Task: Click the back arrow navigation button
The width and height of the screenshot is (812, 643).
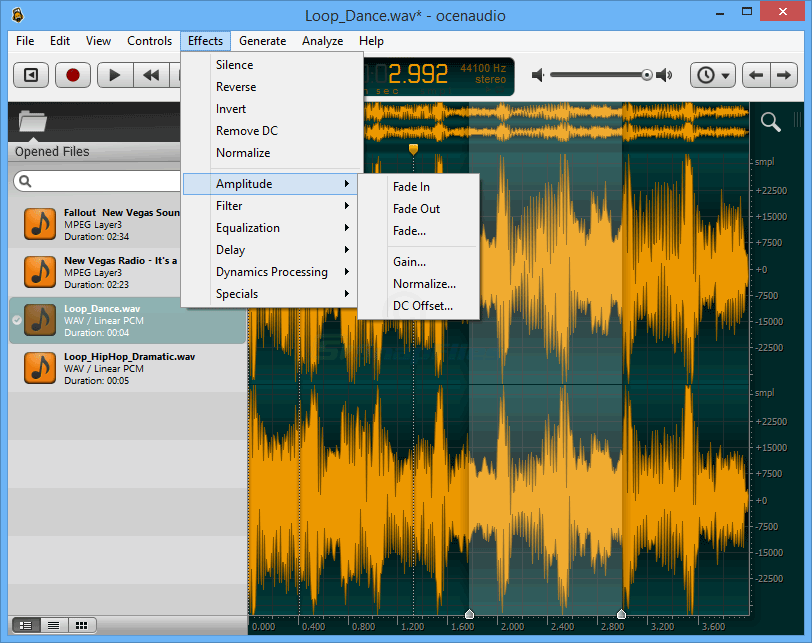Action: [x=757, y=75]
